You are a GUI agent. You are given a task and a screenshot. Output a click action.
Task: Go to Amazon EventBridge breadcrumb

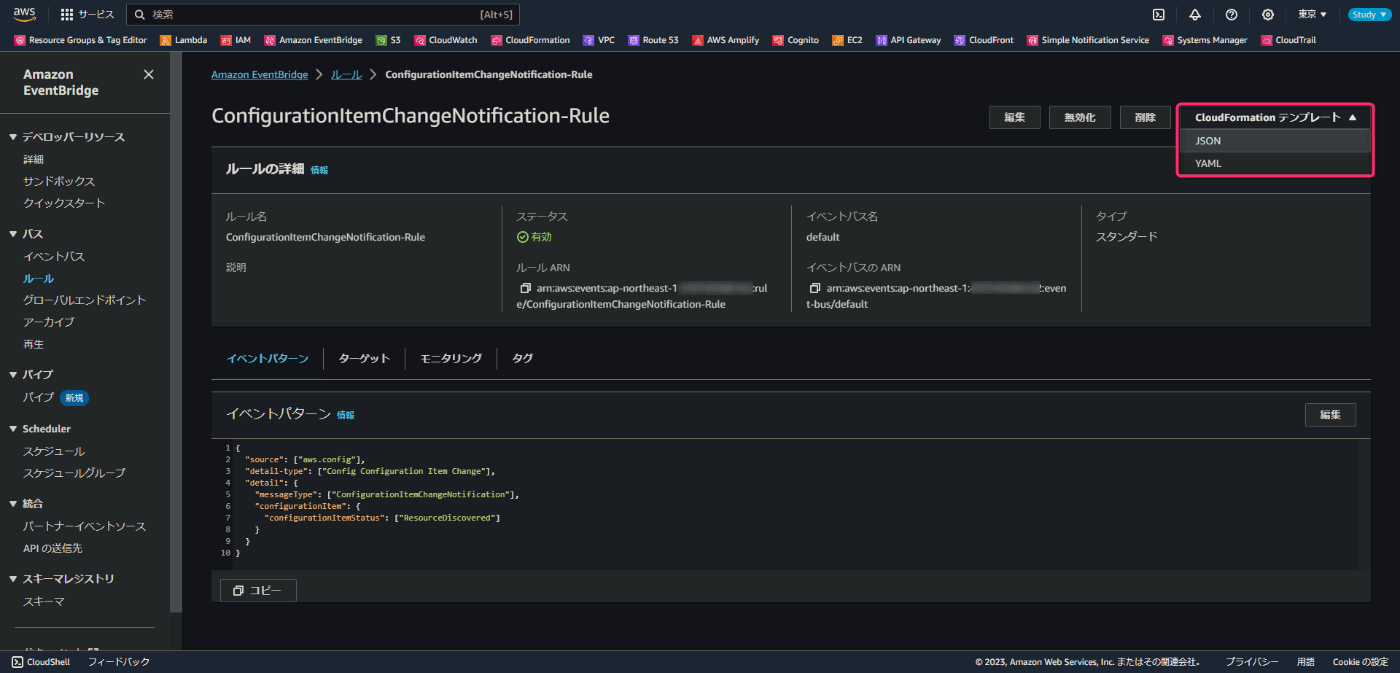coord(259,75)
